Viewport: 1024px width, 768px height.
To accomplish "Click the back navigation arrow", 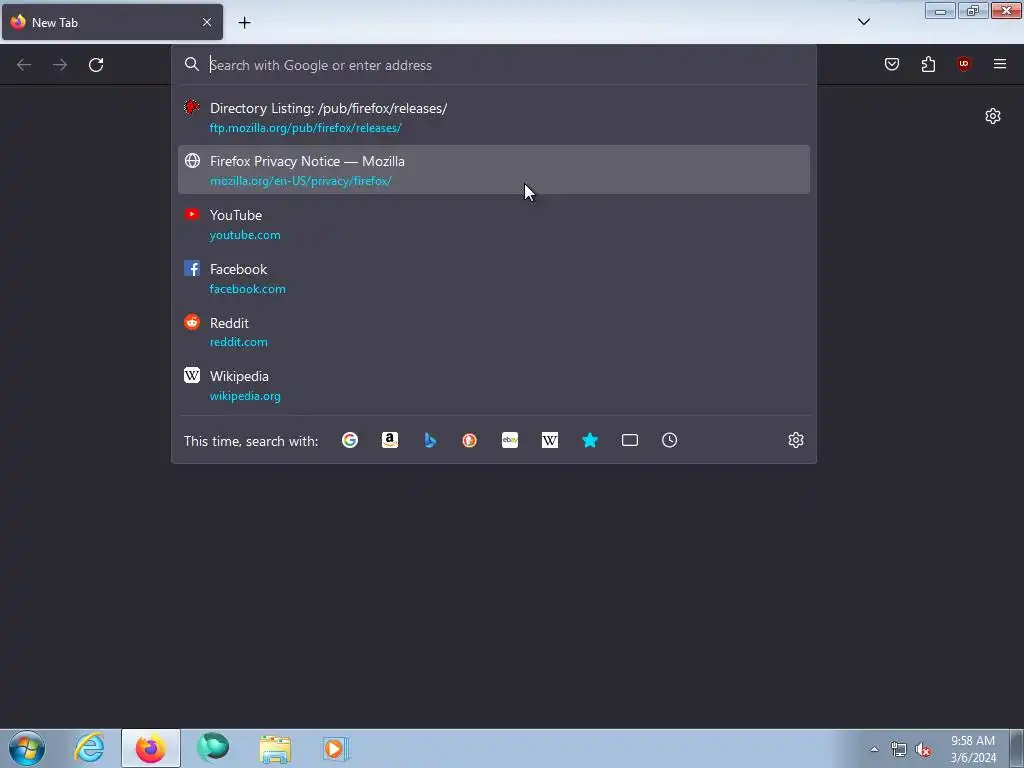I will pos(24,65).
